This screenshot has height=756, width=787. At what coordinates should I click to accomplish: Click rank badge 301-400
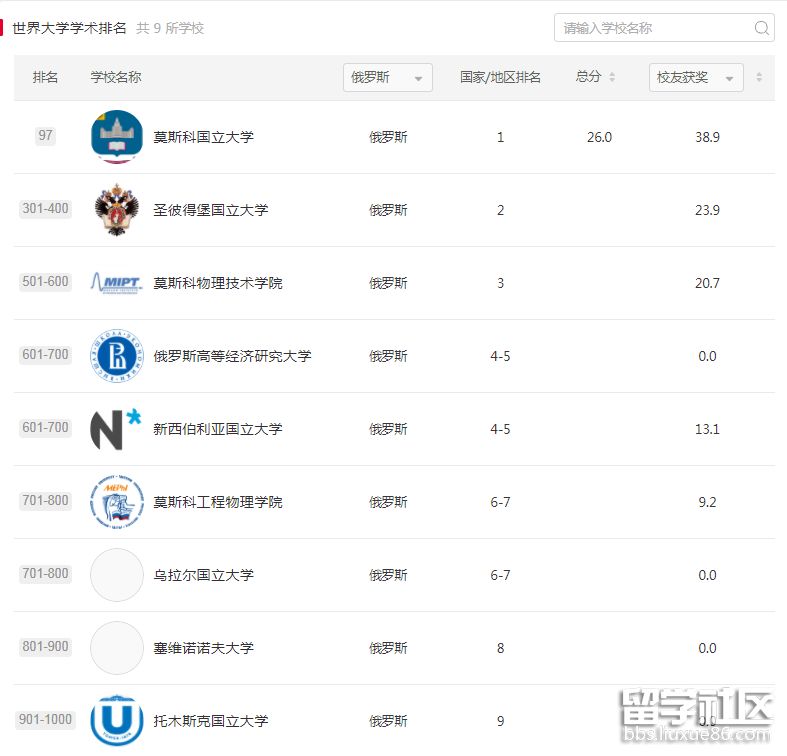(45, 208)
